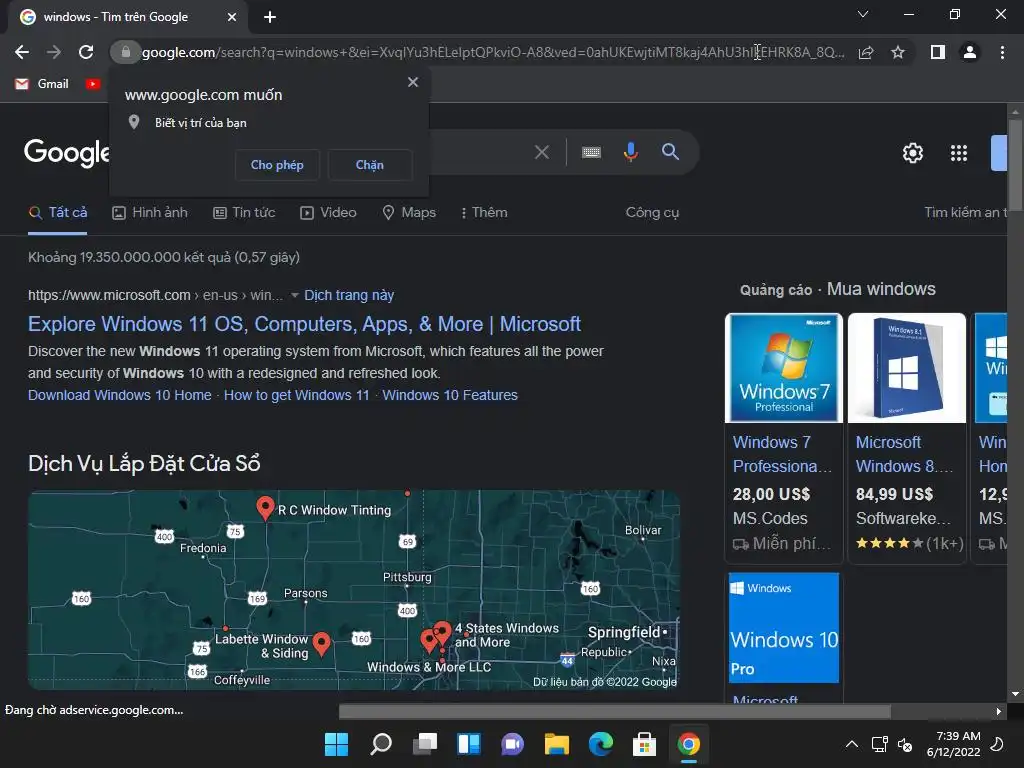Open taskbar Search
The width and height of the screenshot is (1024, 768).
[381, 744]
